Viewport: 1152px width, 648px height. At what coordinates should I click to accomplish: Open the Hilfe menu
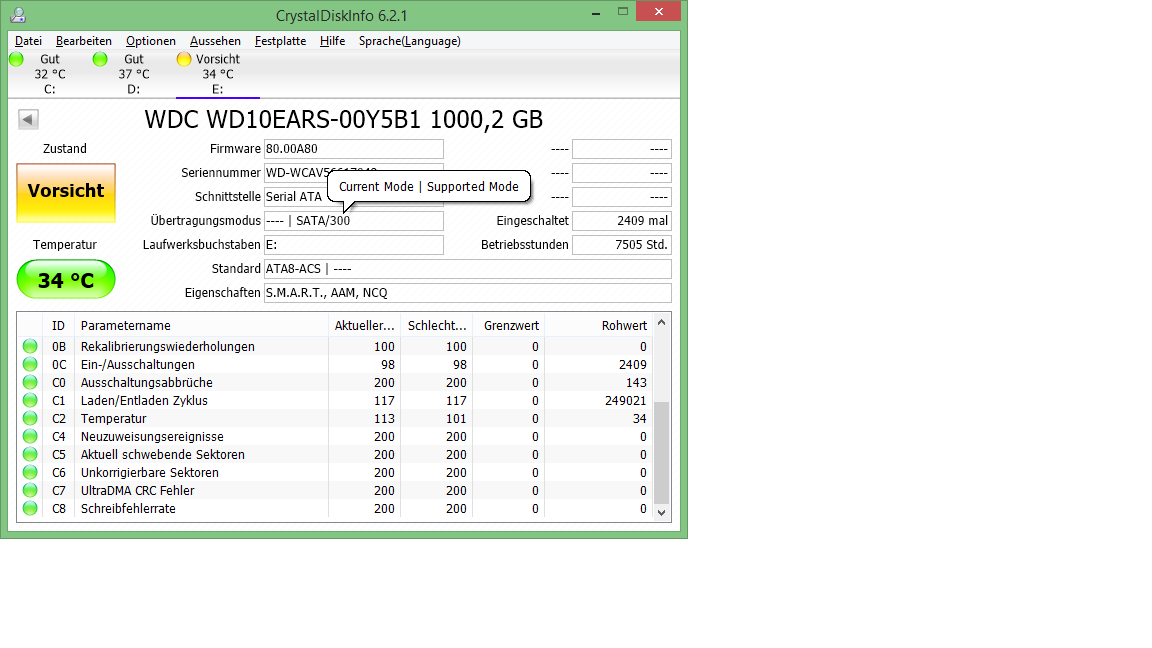point(332,41)
